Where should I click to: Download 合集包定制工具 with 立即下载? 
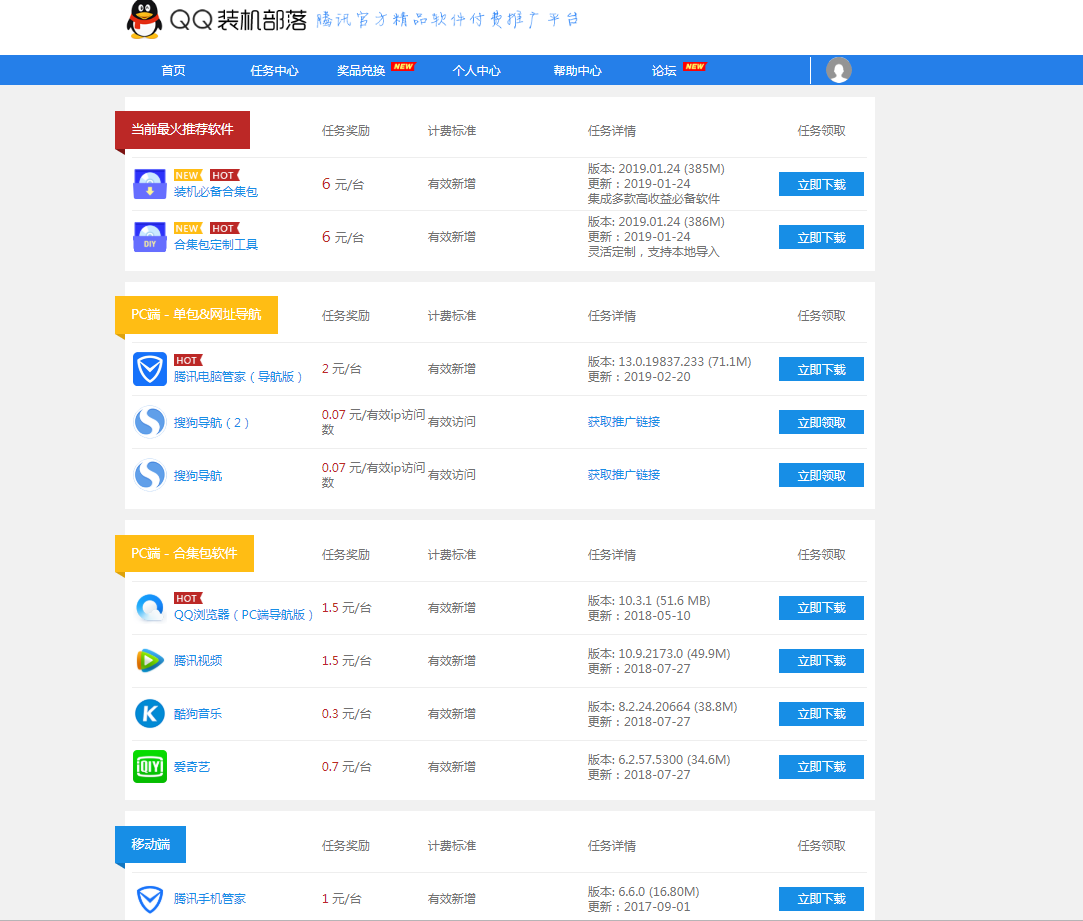[x=821, y=238]
